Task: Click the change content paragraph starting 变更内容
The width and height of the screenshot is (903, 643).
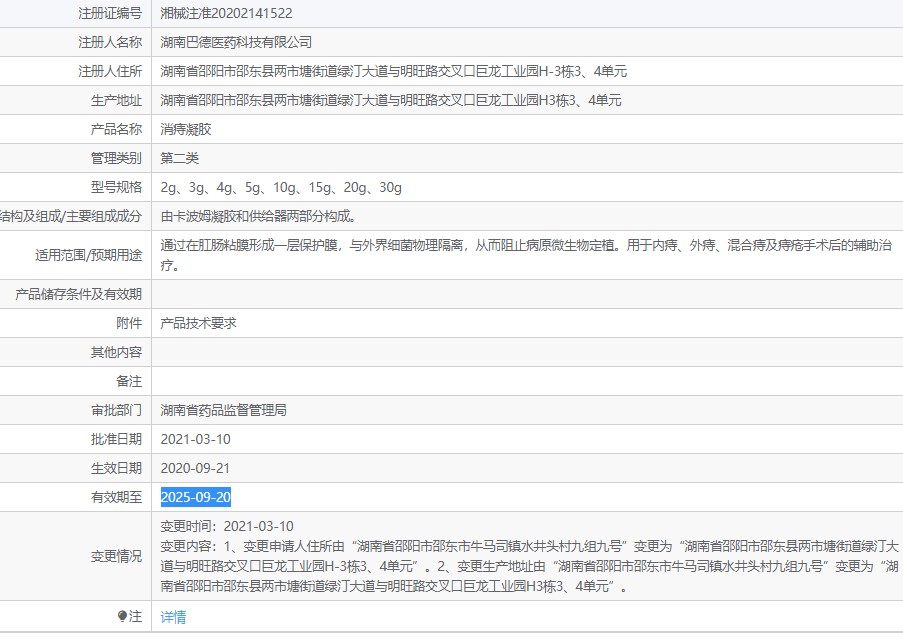Action: click(x=529, y=566)
